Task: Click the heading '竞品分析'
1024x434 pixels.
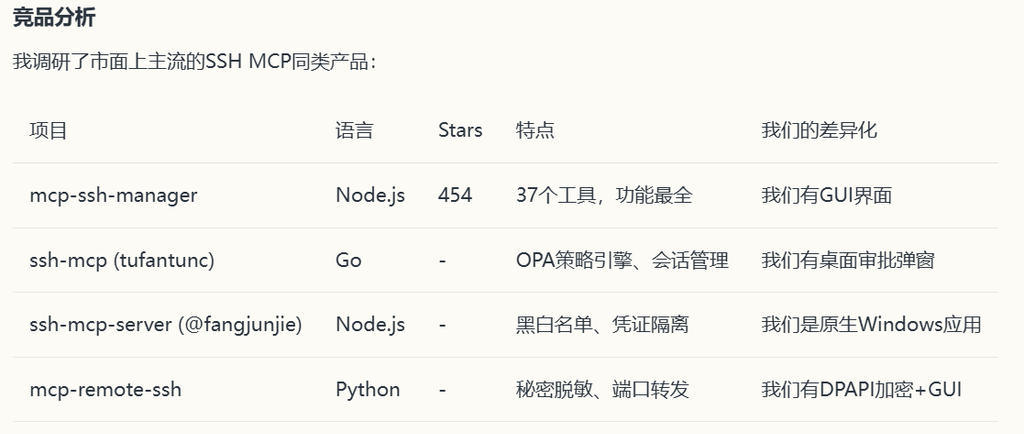Action: click(x=54, y=18)
